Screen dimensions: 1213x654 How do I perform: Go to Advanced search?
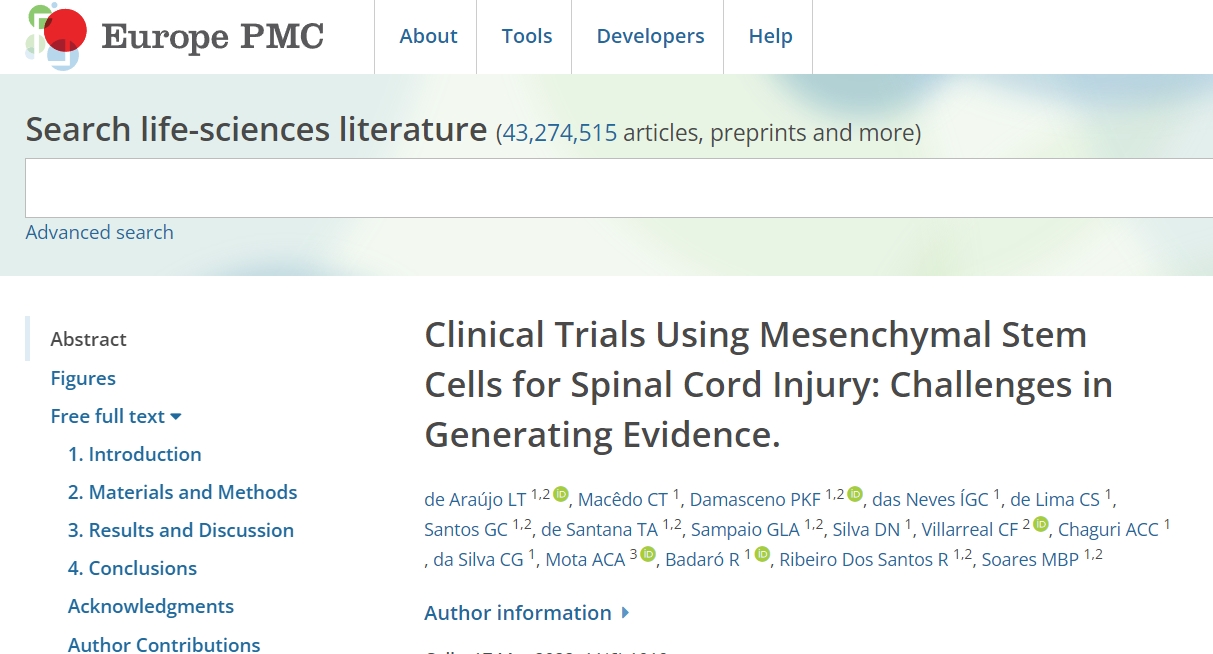click(99, 232)
